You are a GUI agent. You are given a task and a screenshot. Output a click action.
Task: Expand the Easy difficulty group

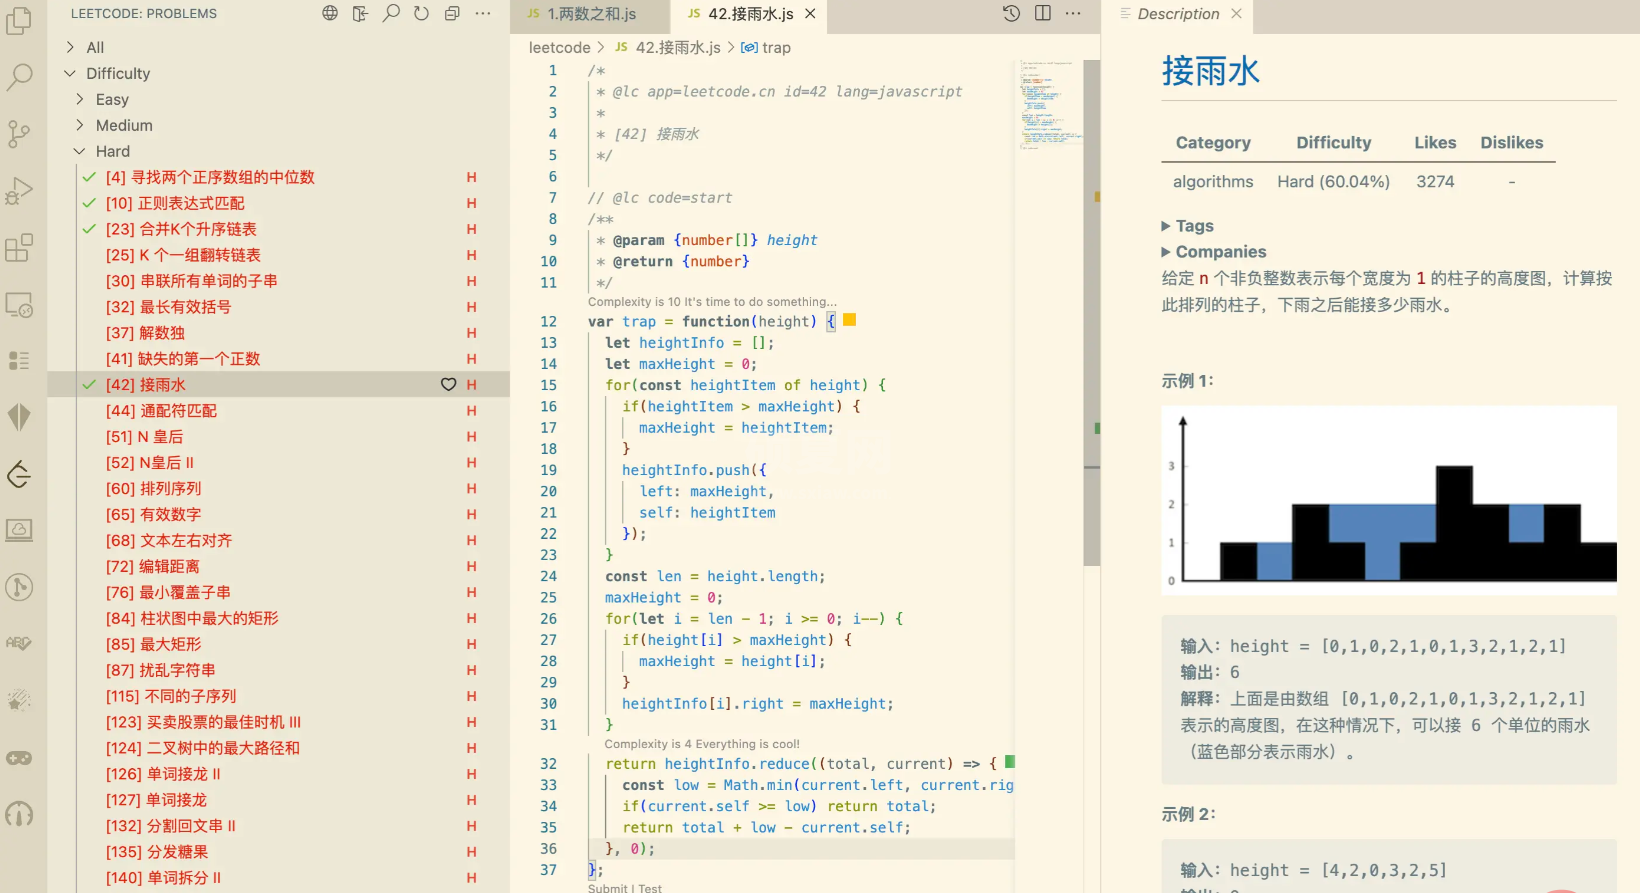point(80,99)
